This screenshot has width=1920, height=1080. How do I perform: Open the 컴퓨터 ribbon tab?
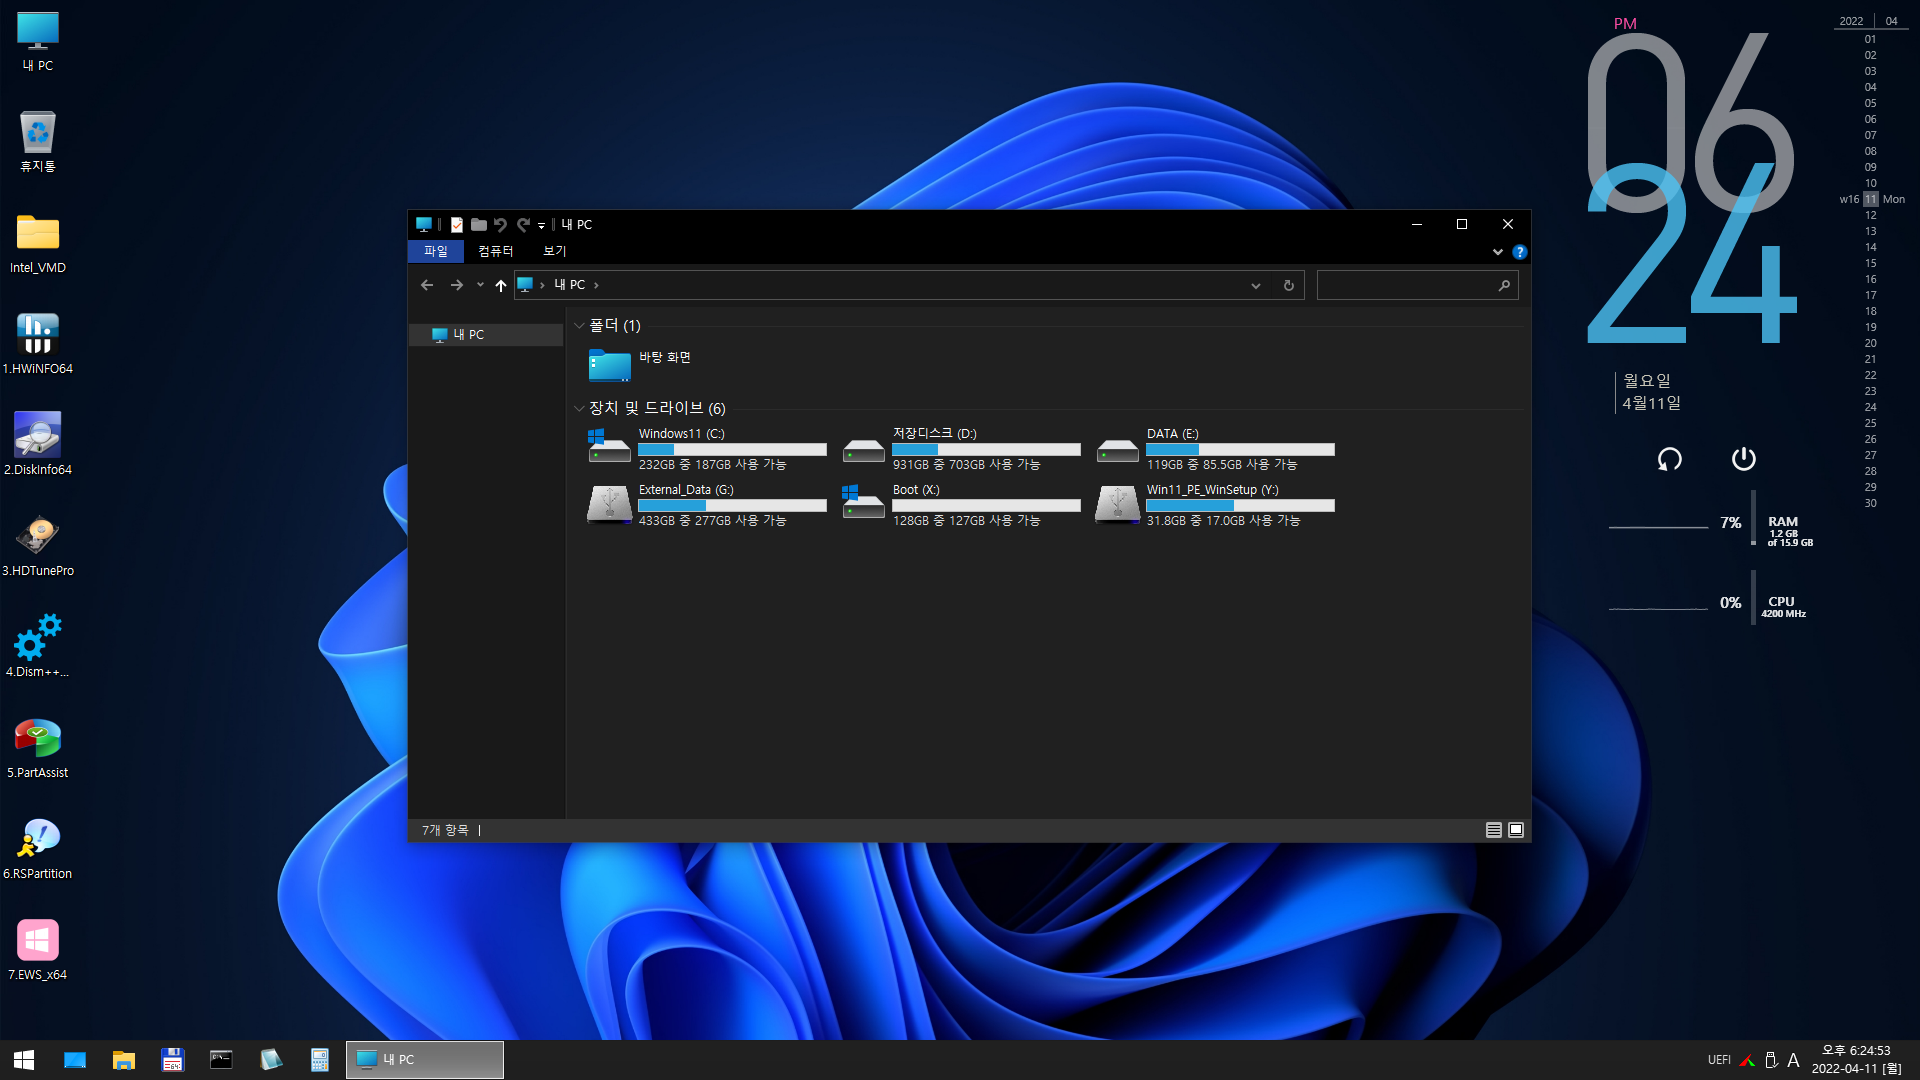click(495, 252)
